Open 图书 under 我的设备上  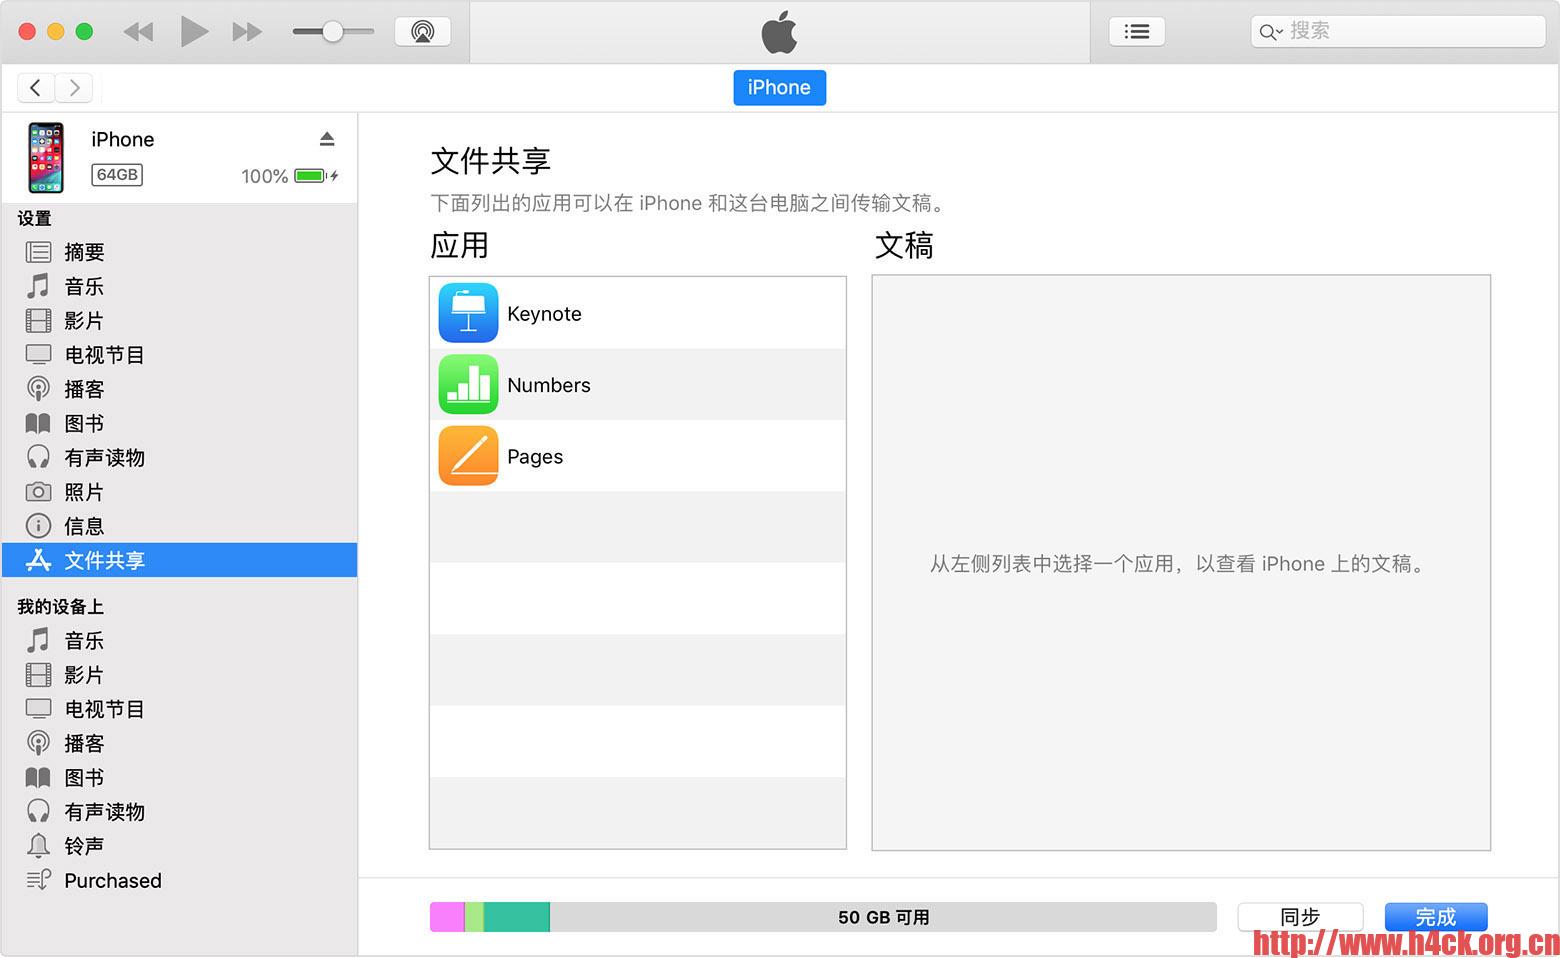click(179, 777)
